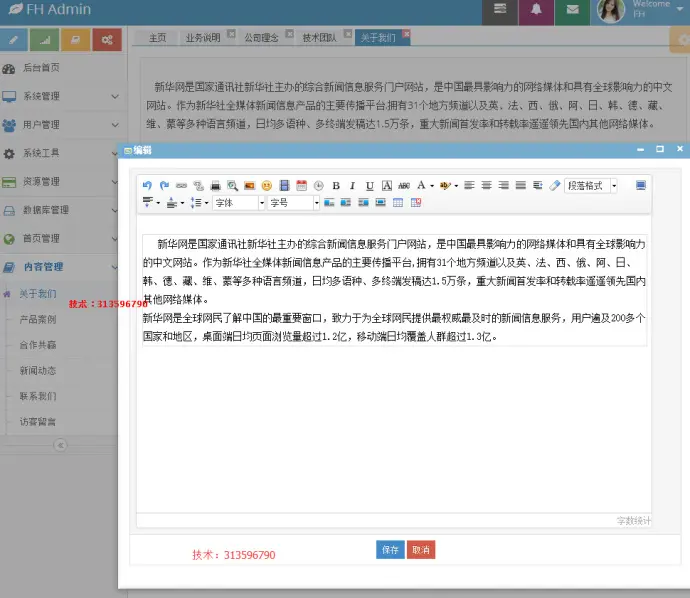Open 产品案例 under 内容管理
Viewport: 690px width, 598px height.
pyautogui.click(x=38, y=319)
